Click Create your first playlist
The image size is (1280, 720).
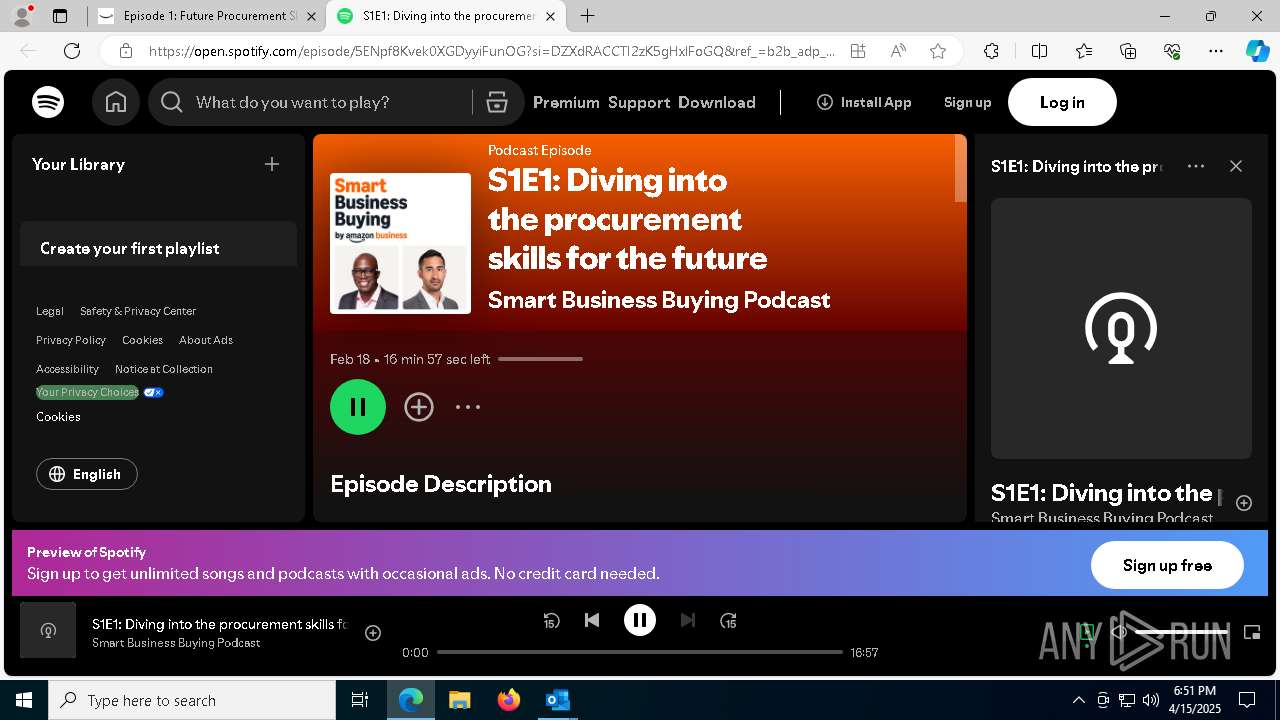(130, 248)
